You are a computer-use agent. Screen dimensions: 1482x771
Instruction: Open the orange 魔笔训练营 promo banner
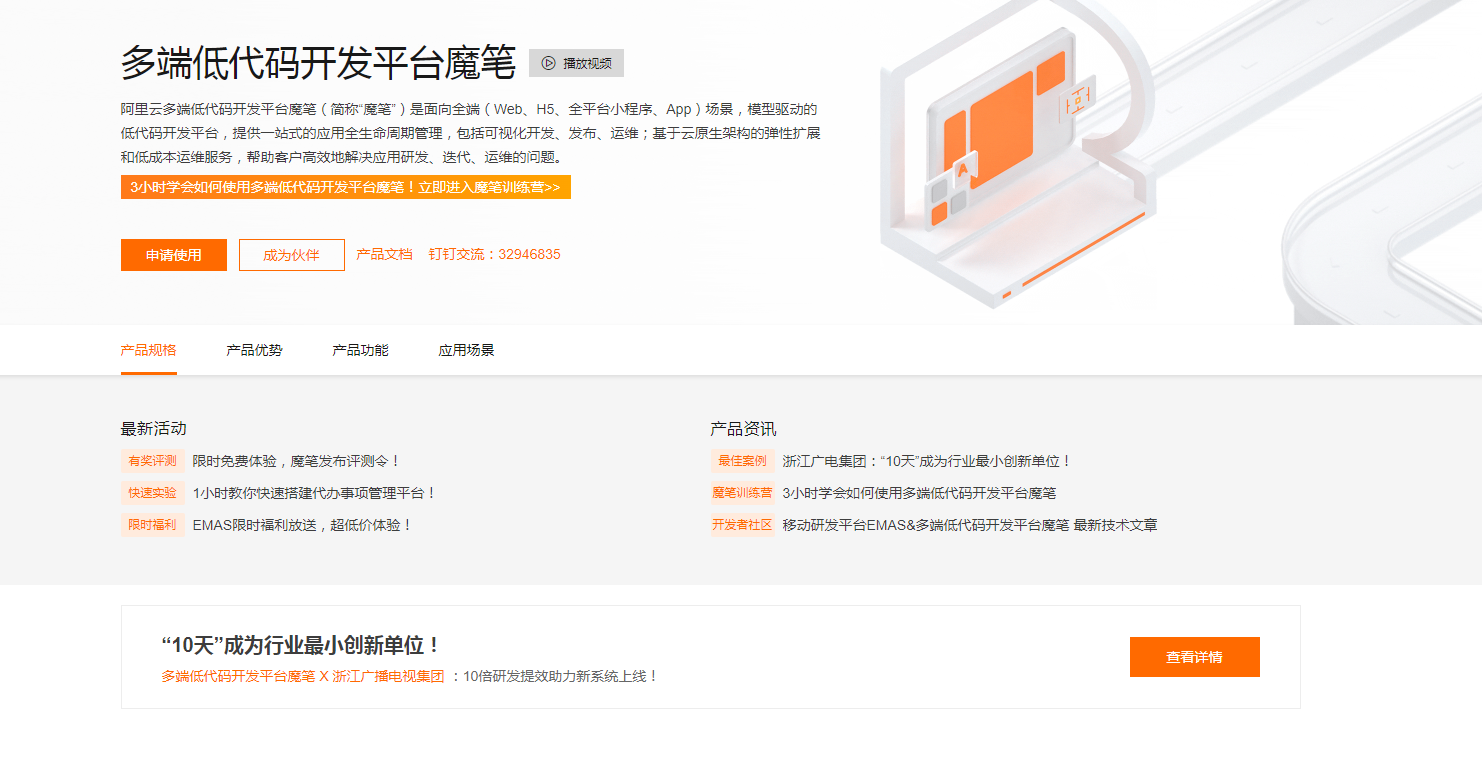pyautogui.click(x=346, y=187)
